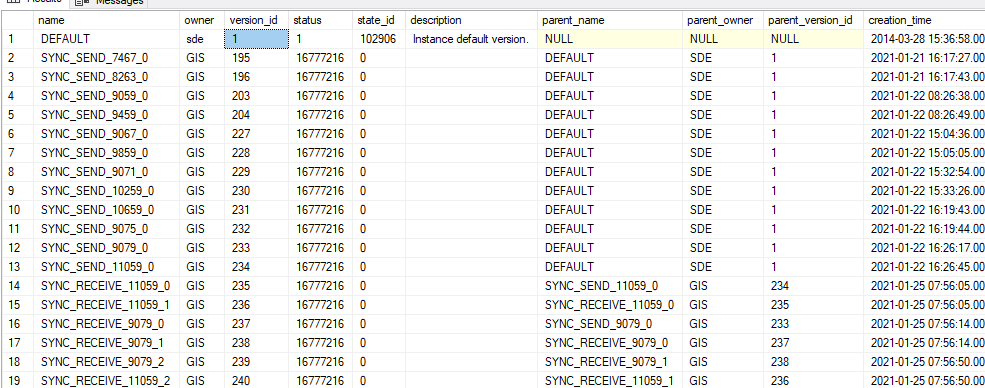This screenshot has height=388, width=985.
Task: Select SYNC_RECEIVE_9079_2 in the name column
Action: tap(106, 361)
